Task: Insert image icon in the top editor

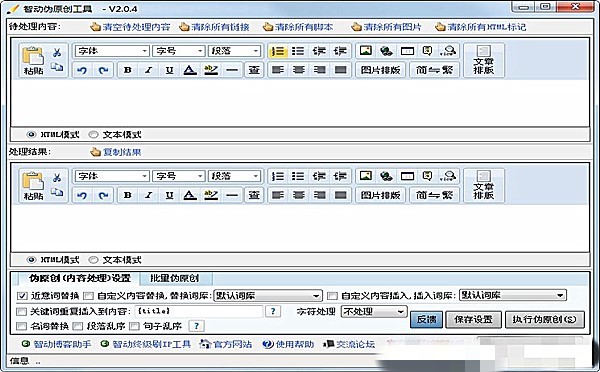Action: (366, 51)
